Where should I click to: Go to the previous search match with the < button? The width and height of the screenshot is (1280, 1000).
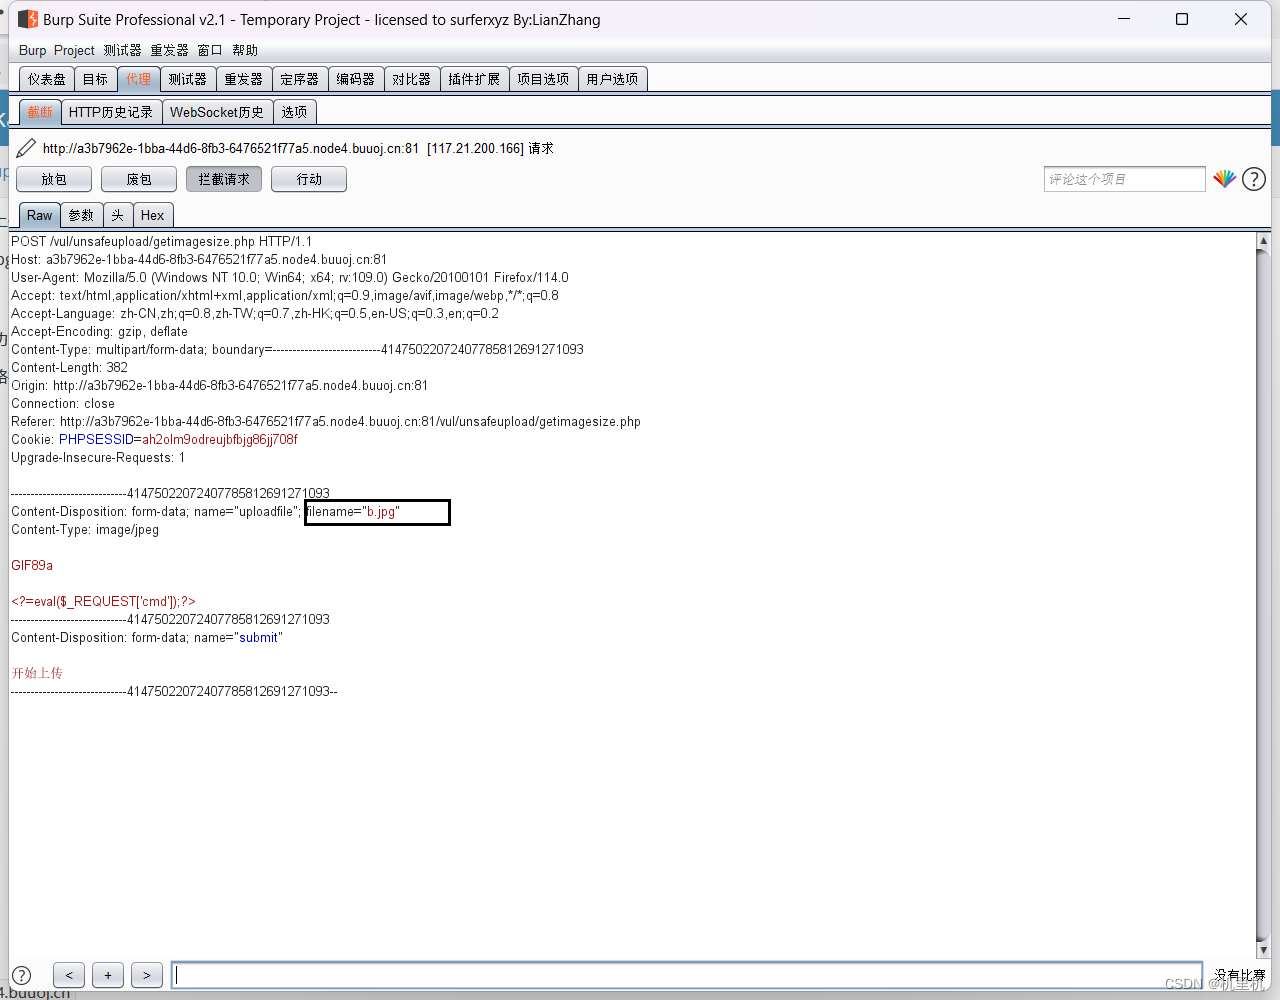69,975
